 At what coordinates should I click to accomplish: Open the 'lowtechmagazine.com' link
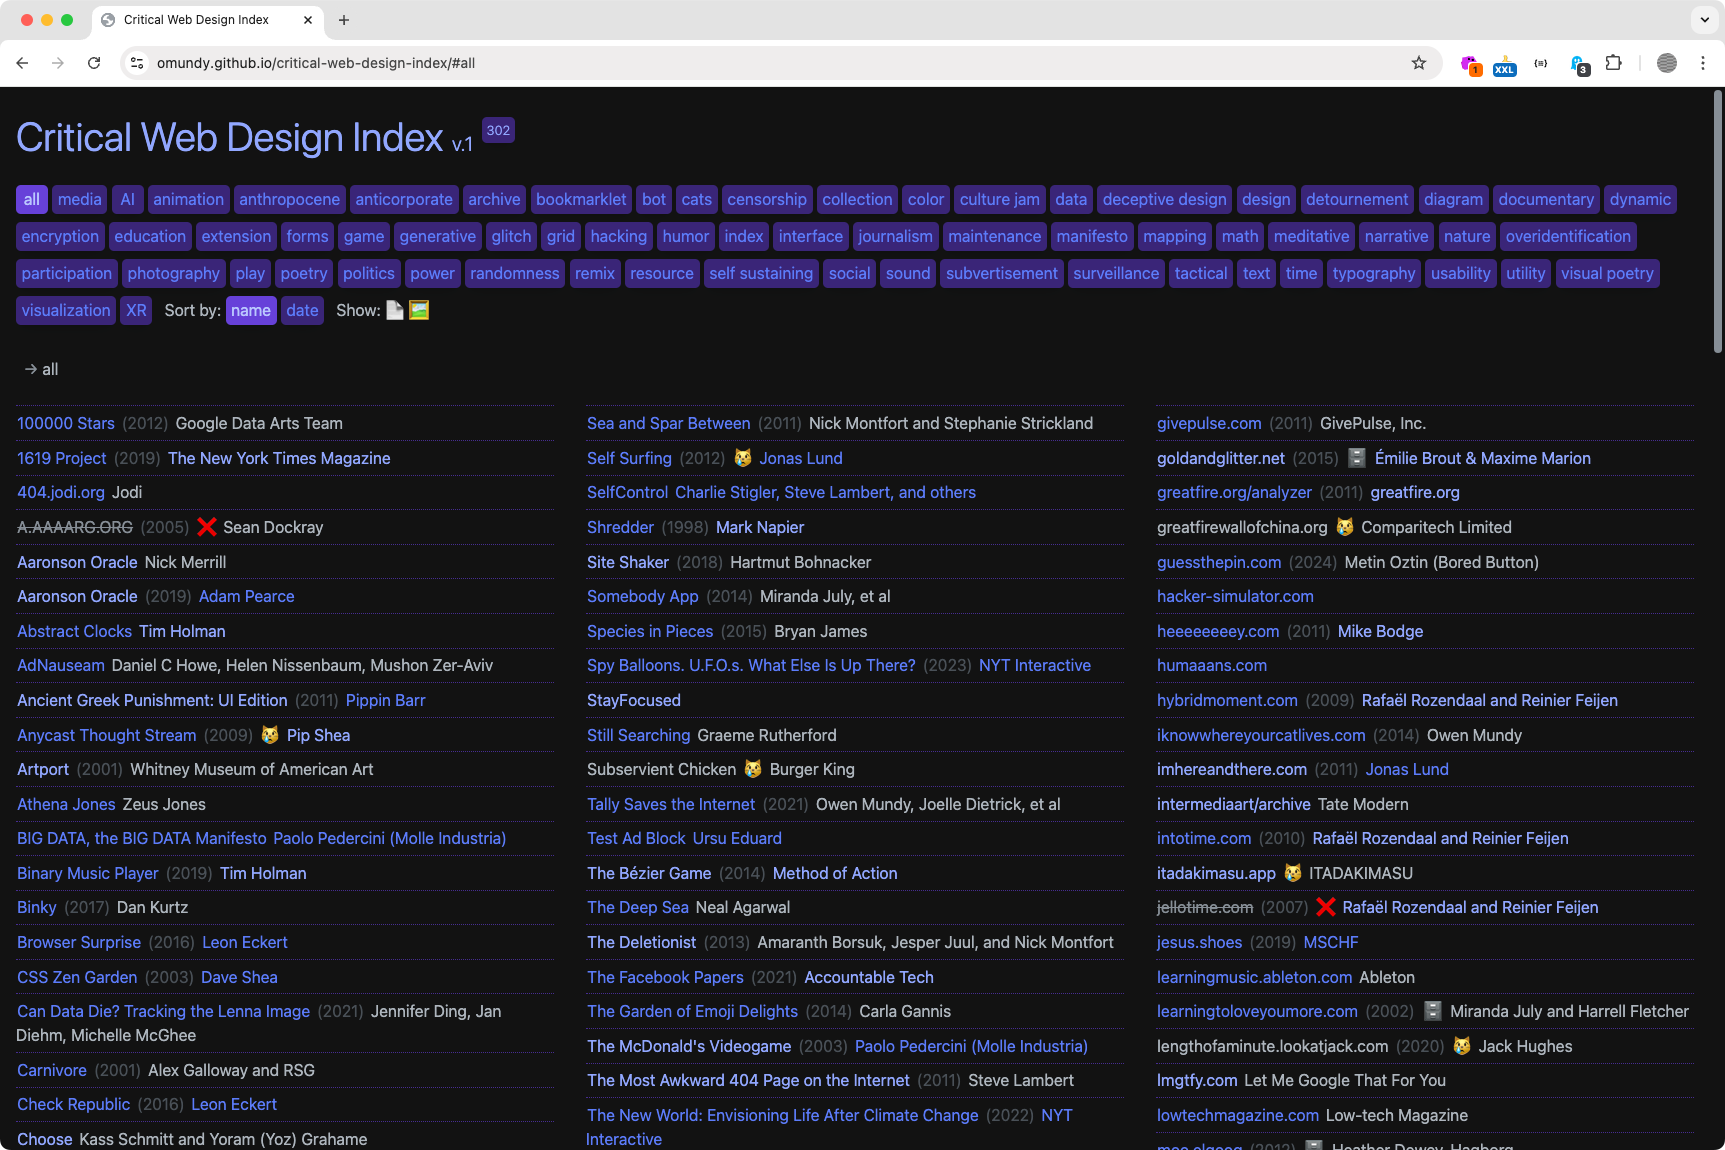pos(1238,1115)
